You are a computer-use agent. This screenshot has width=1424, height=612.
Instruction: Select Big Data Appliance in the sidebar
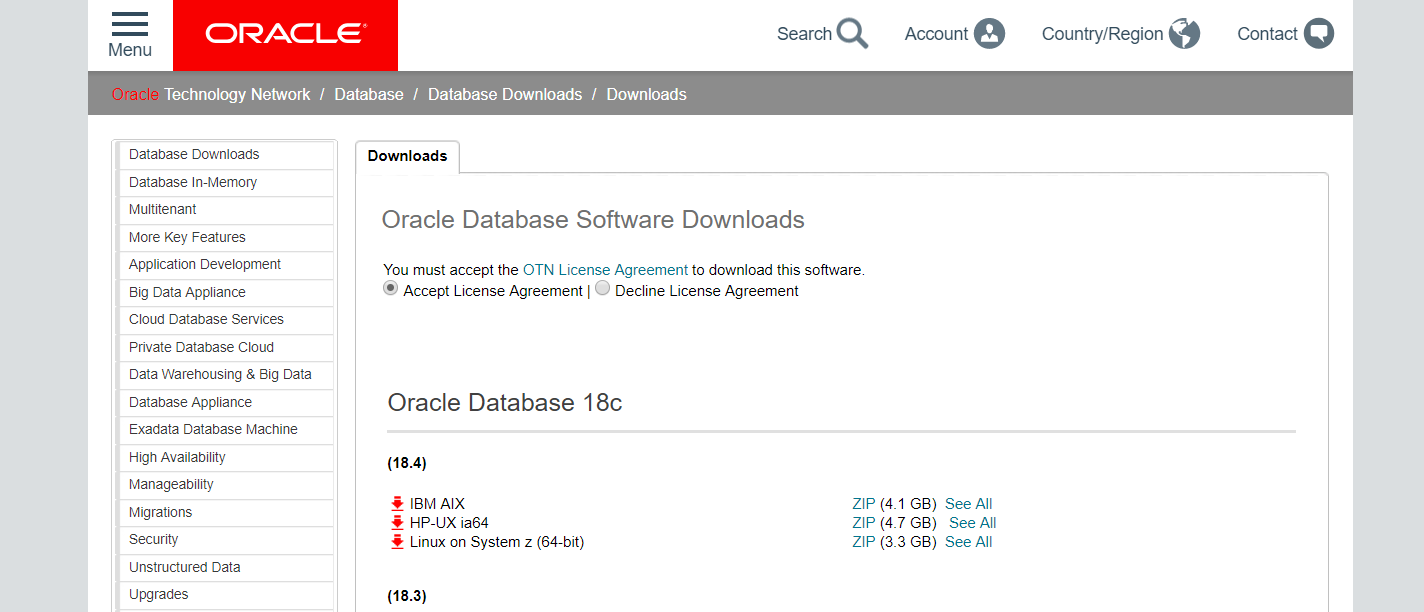pyautogui.click(x=186, y=292)
